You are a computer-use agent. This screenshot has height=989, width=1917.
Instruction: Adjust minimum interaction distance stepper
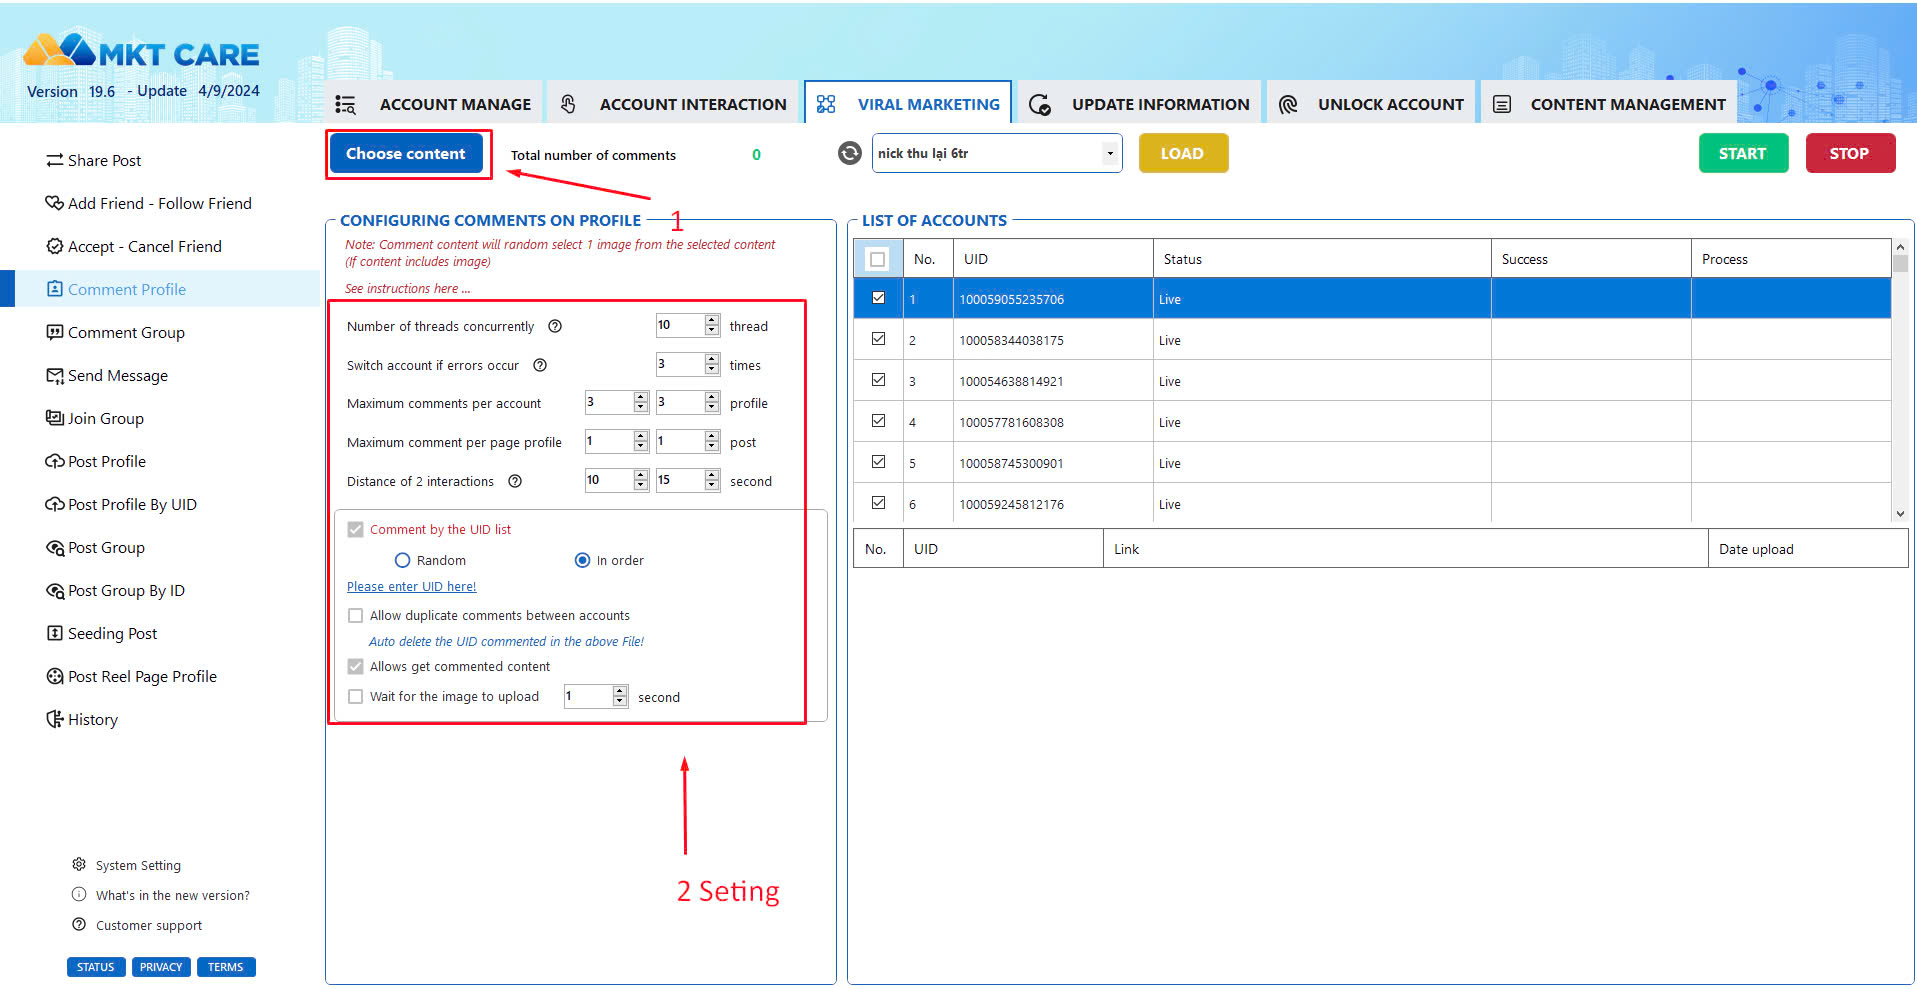point(641,480)
